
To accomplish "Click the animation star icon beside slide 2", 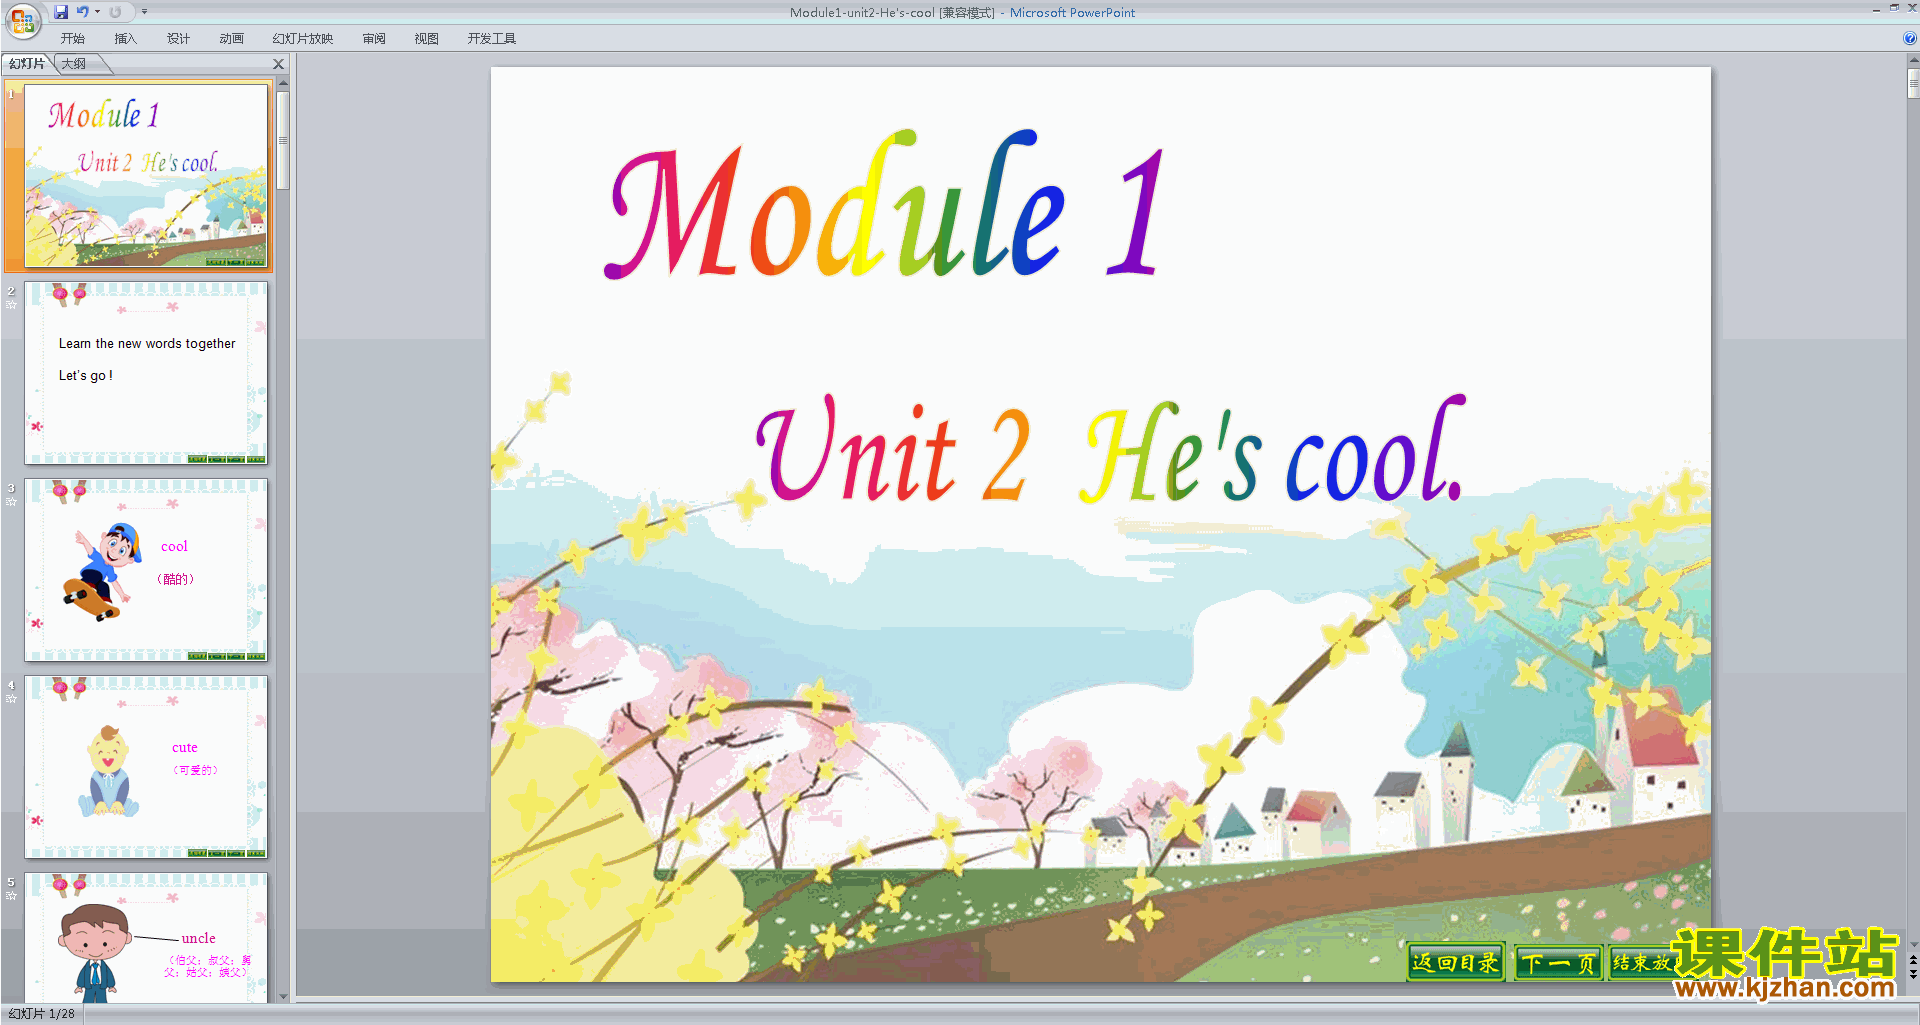I will tap(11, 305).
